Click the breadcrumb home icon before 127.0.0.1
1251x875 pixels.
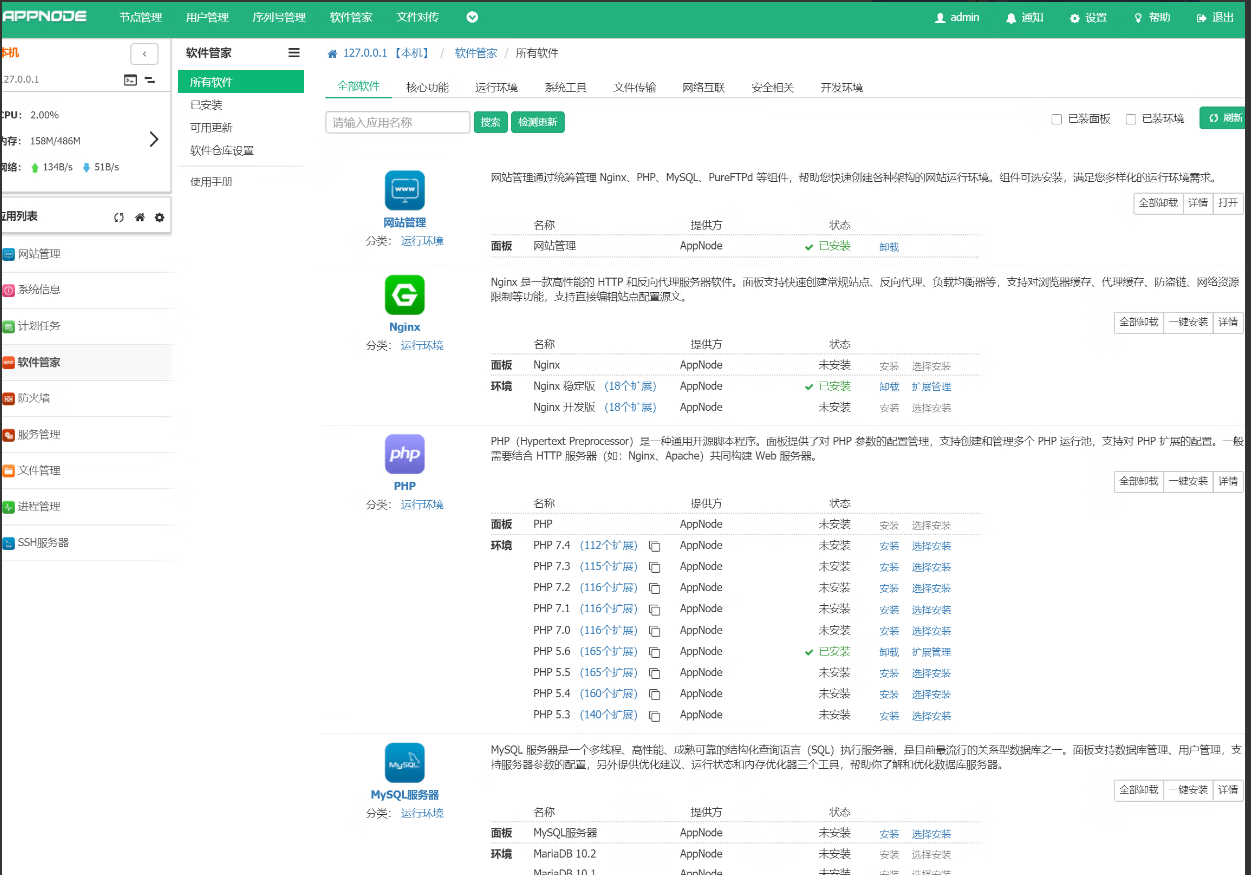pyautogui.click(x=332, y=53)
